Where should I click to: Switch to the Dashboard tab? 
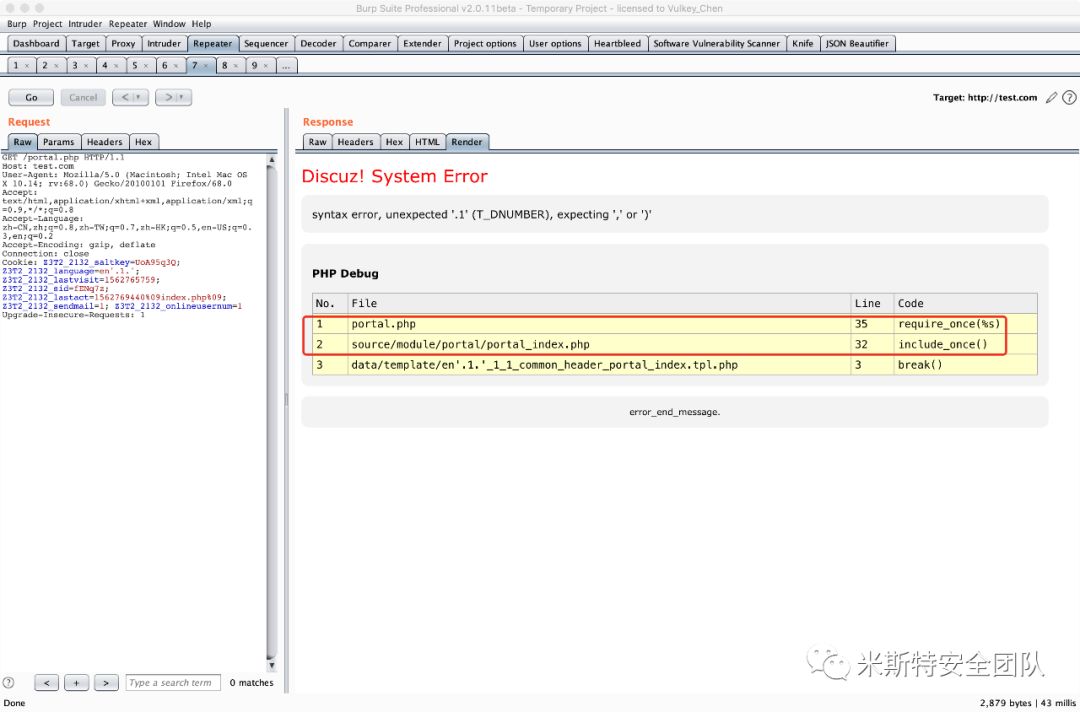coord(37,43)
